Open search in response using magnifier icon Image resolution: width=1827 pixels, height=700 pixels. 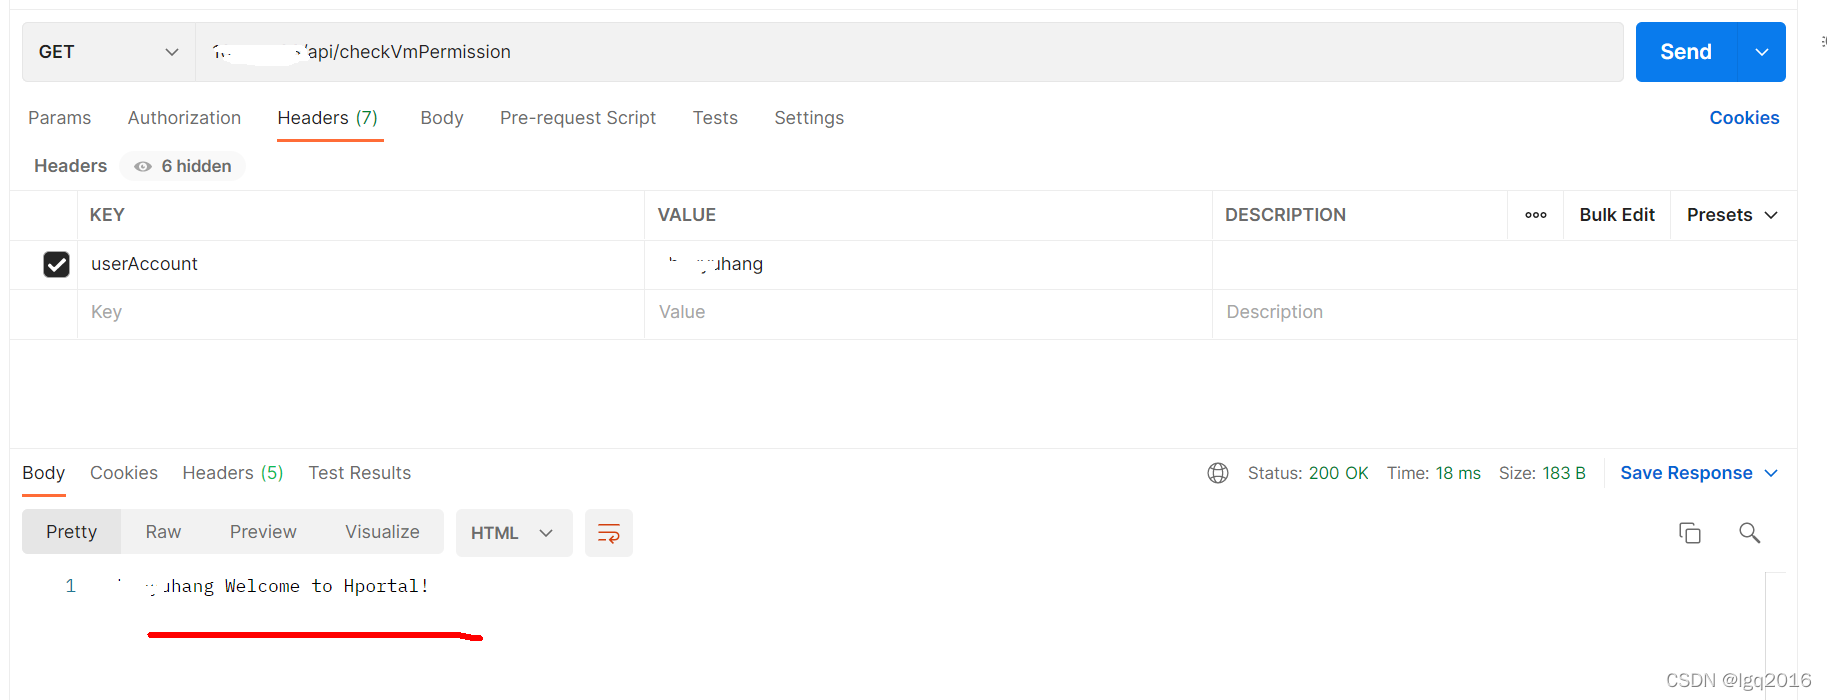click(1749, 533)
